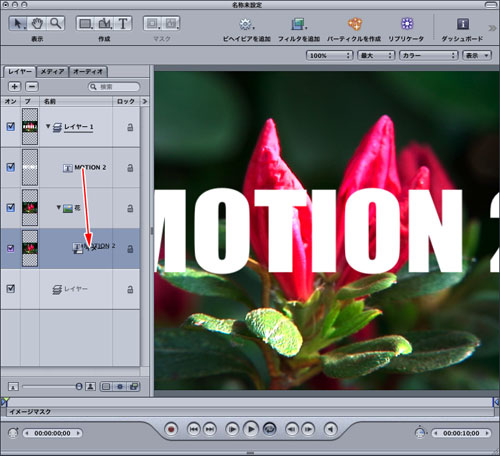Go to end of project
Viewport: 500px width, 456px height.
coord(210,429)
